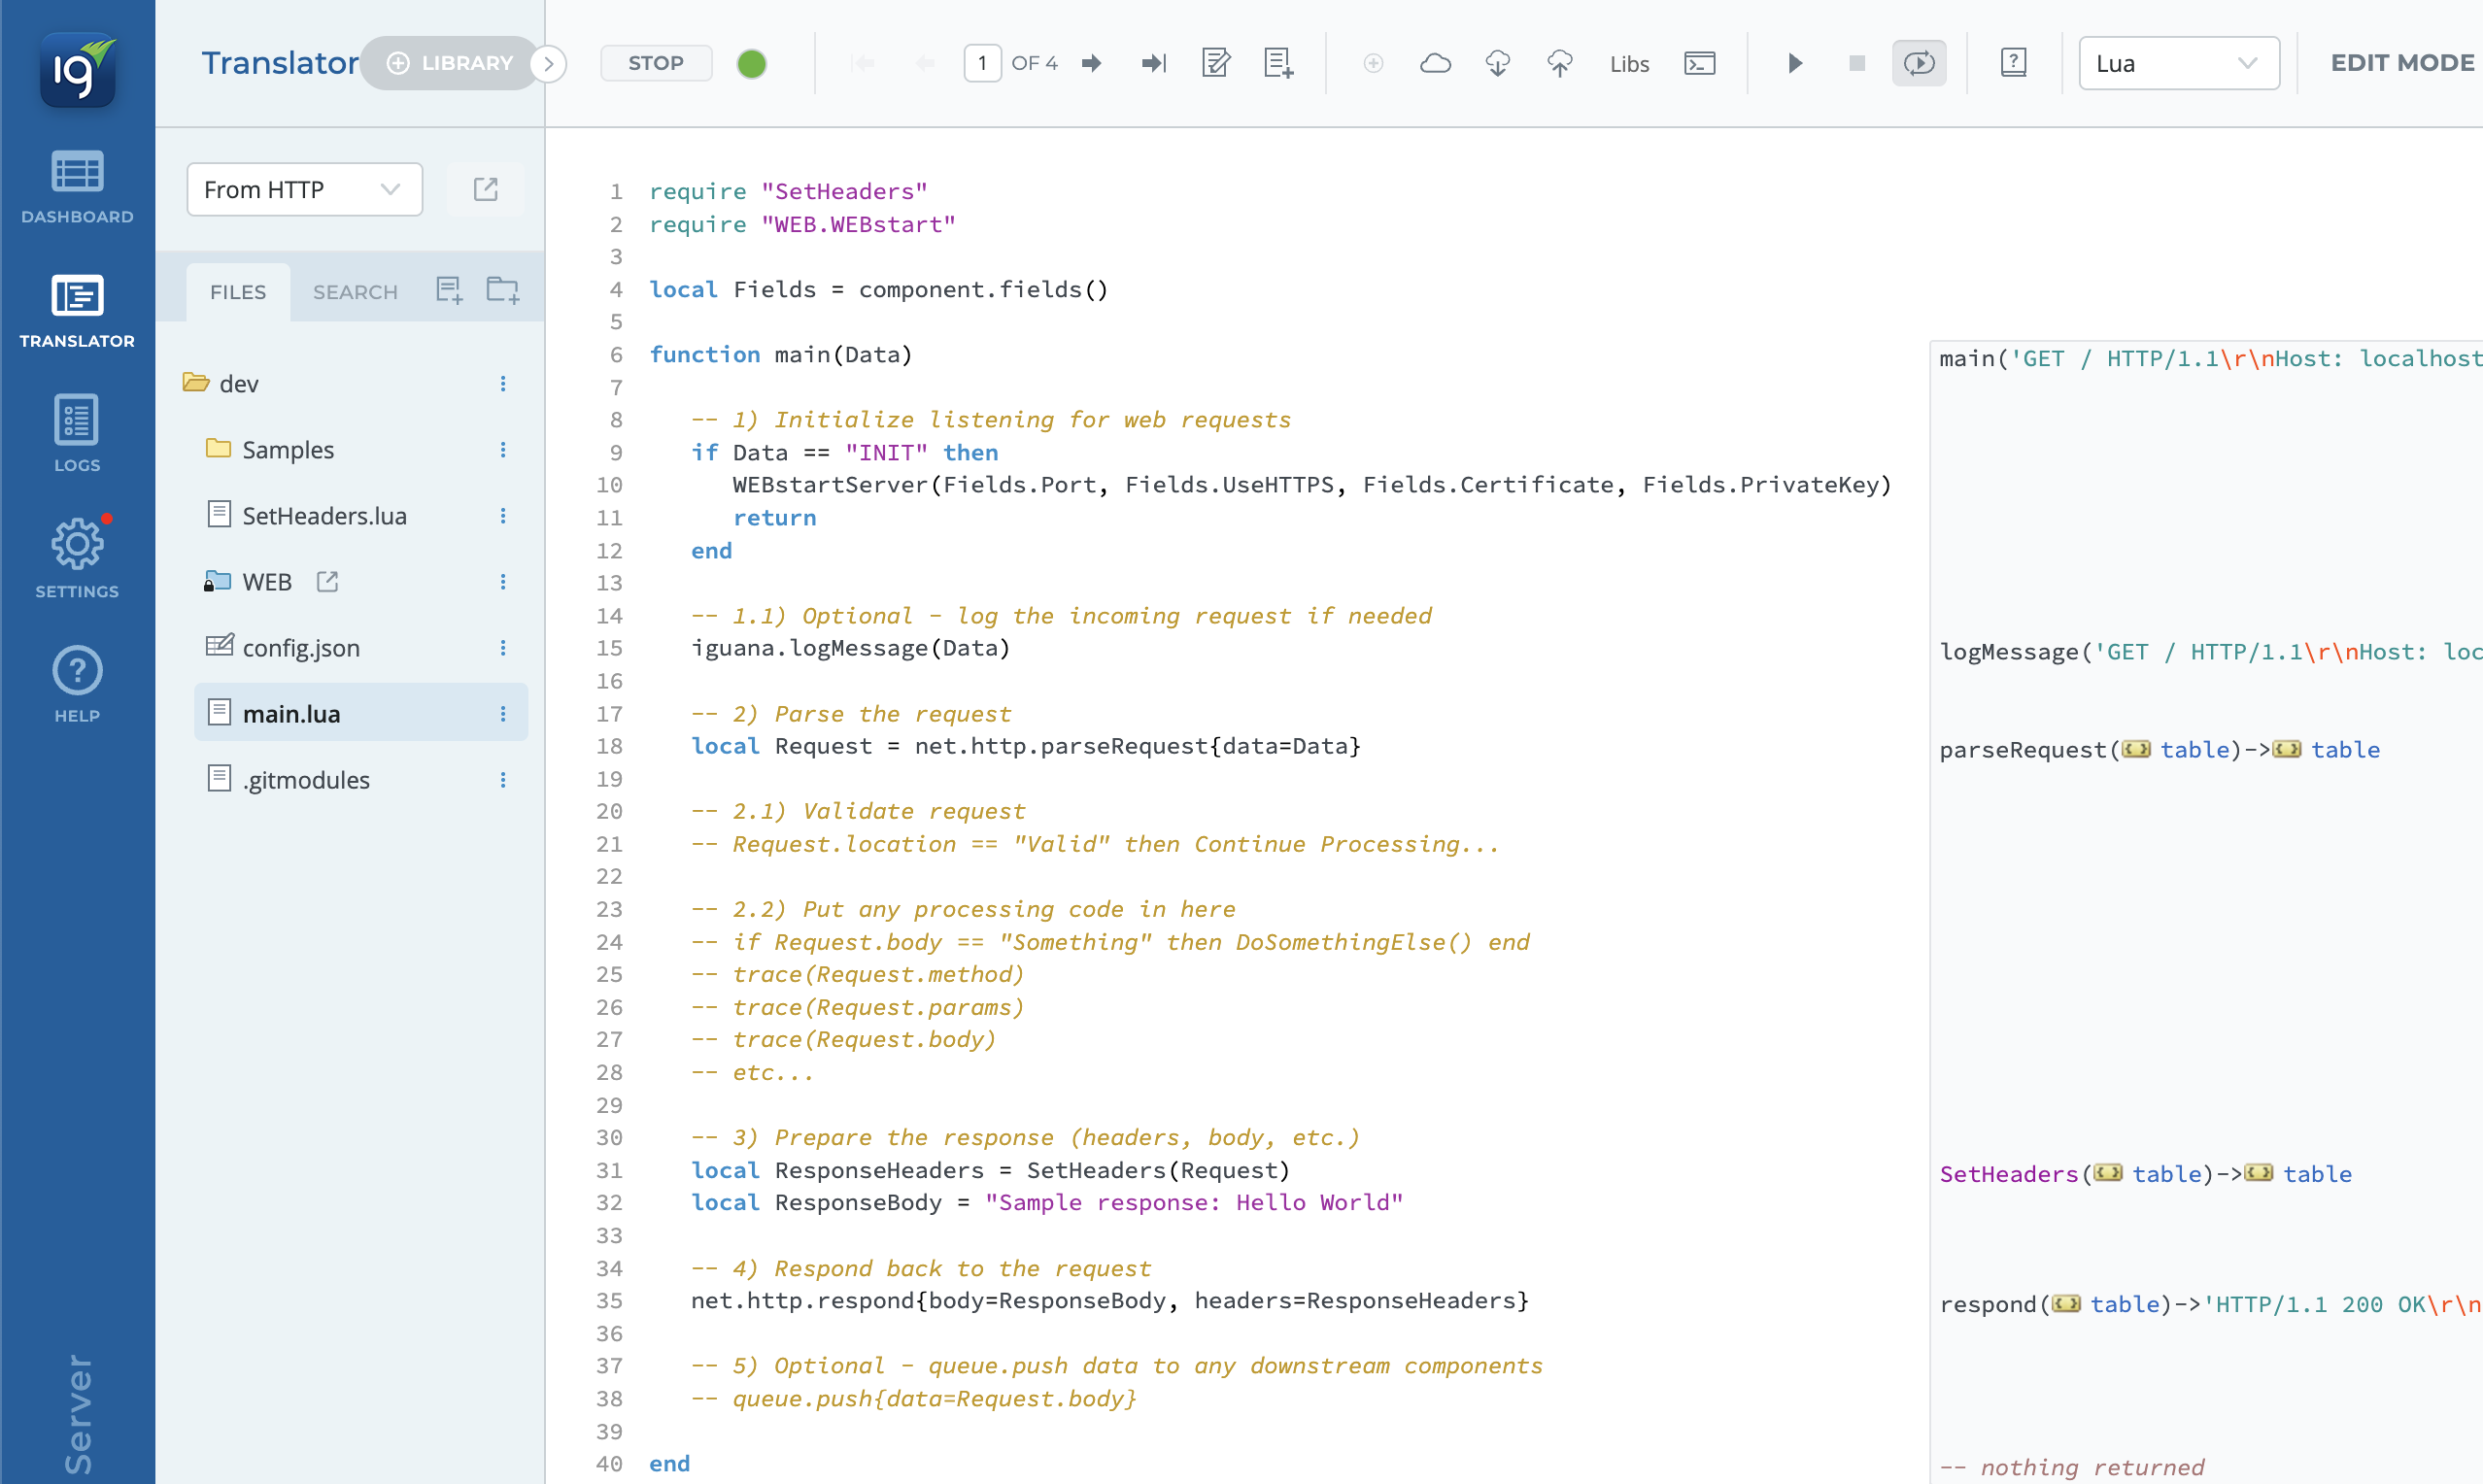Click the new folder icon

(502, 291)
